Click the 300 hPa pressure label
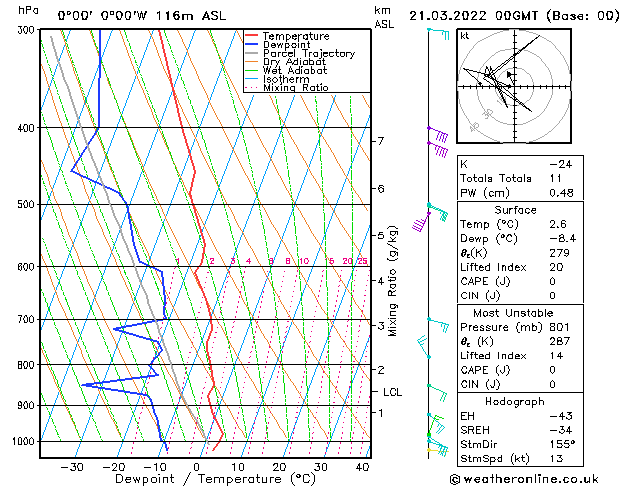This screenshot has width=629, height=486. [x=28, y=30]
